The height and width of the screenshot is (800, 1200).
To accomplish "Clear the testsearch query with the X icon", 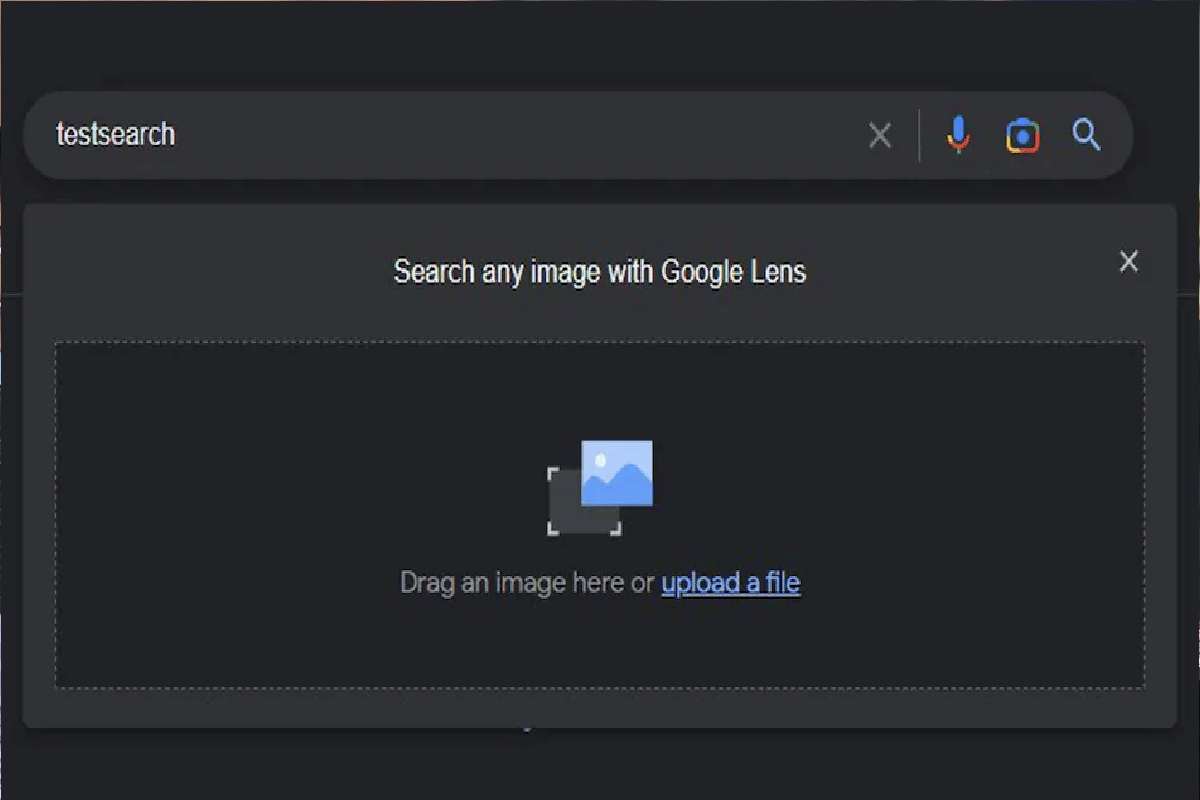I will pyautogui.click(x=880, y=135).
